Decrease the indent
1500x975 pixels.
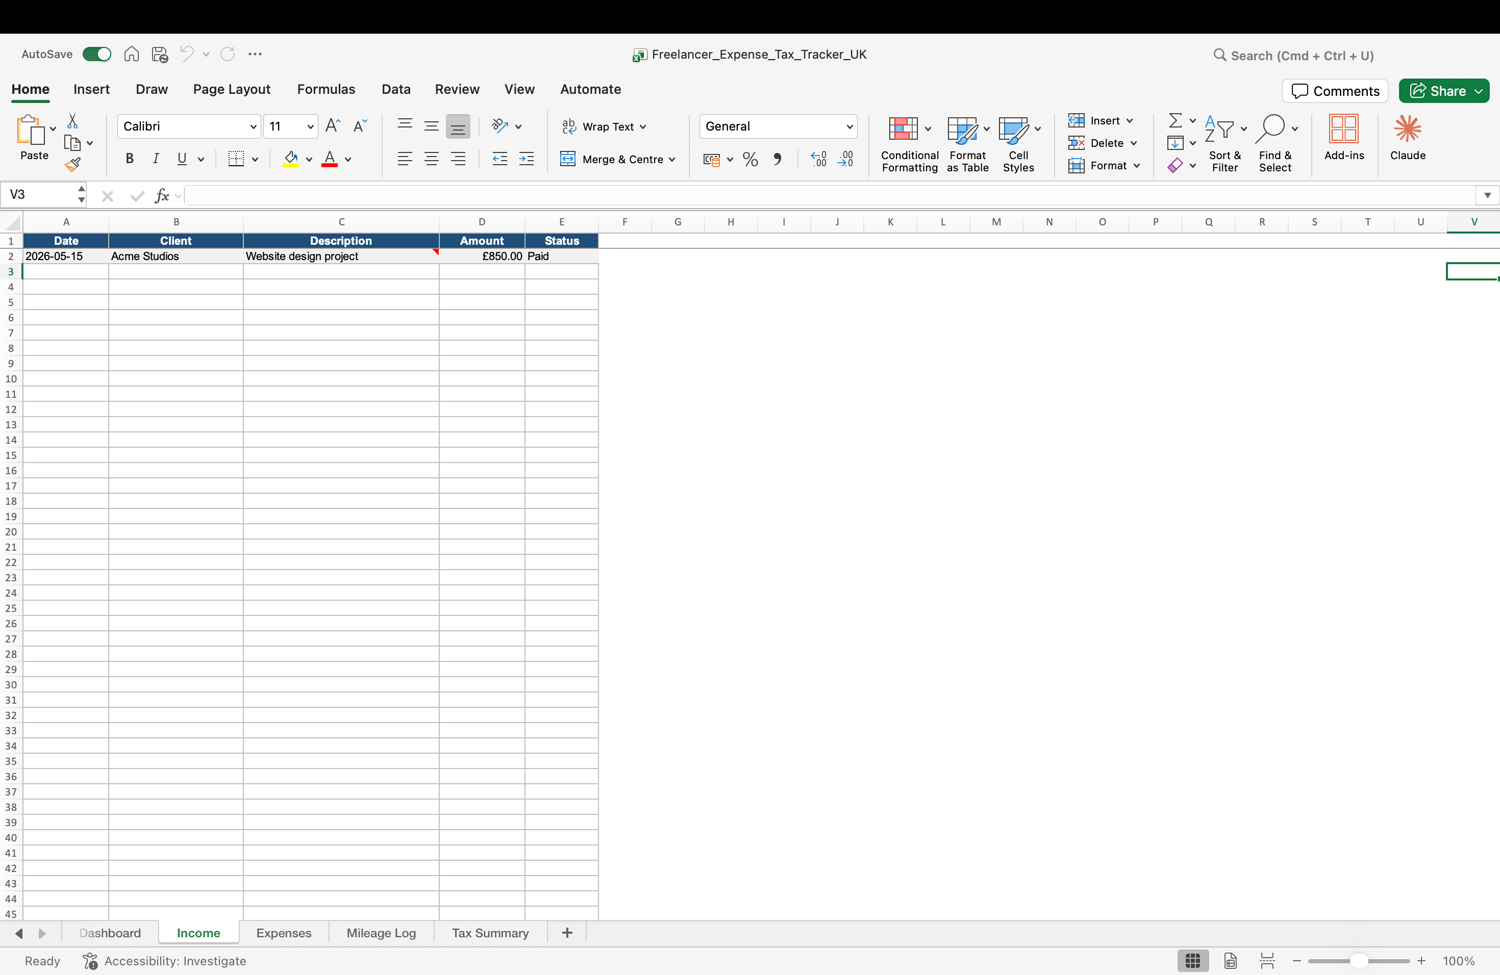(x=499, y=159)
